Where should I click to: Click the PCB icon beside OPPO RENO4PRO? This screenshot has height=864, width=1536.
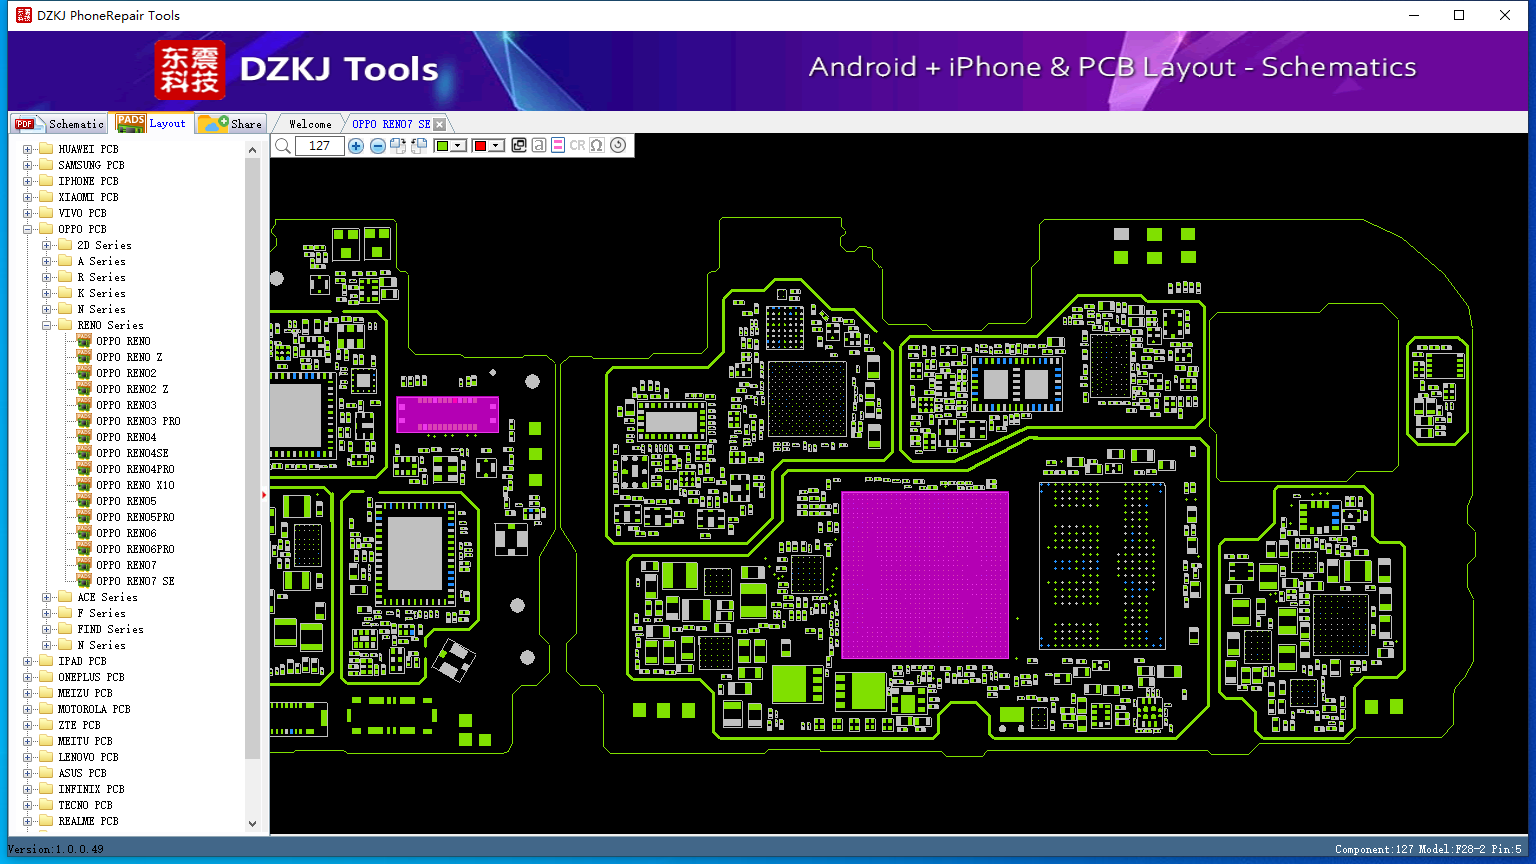coord(84,469)
